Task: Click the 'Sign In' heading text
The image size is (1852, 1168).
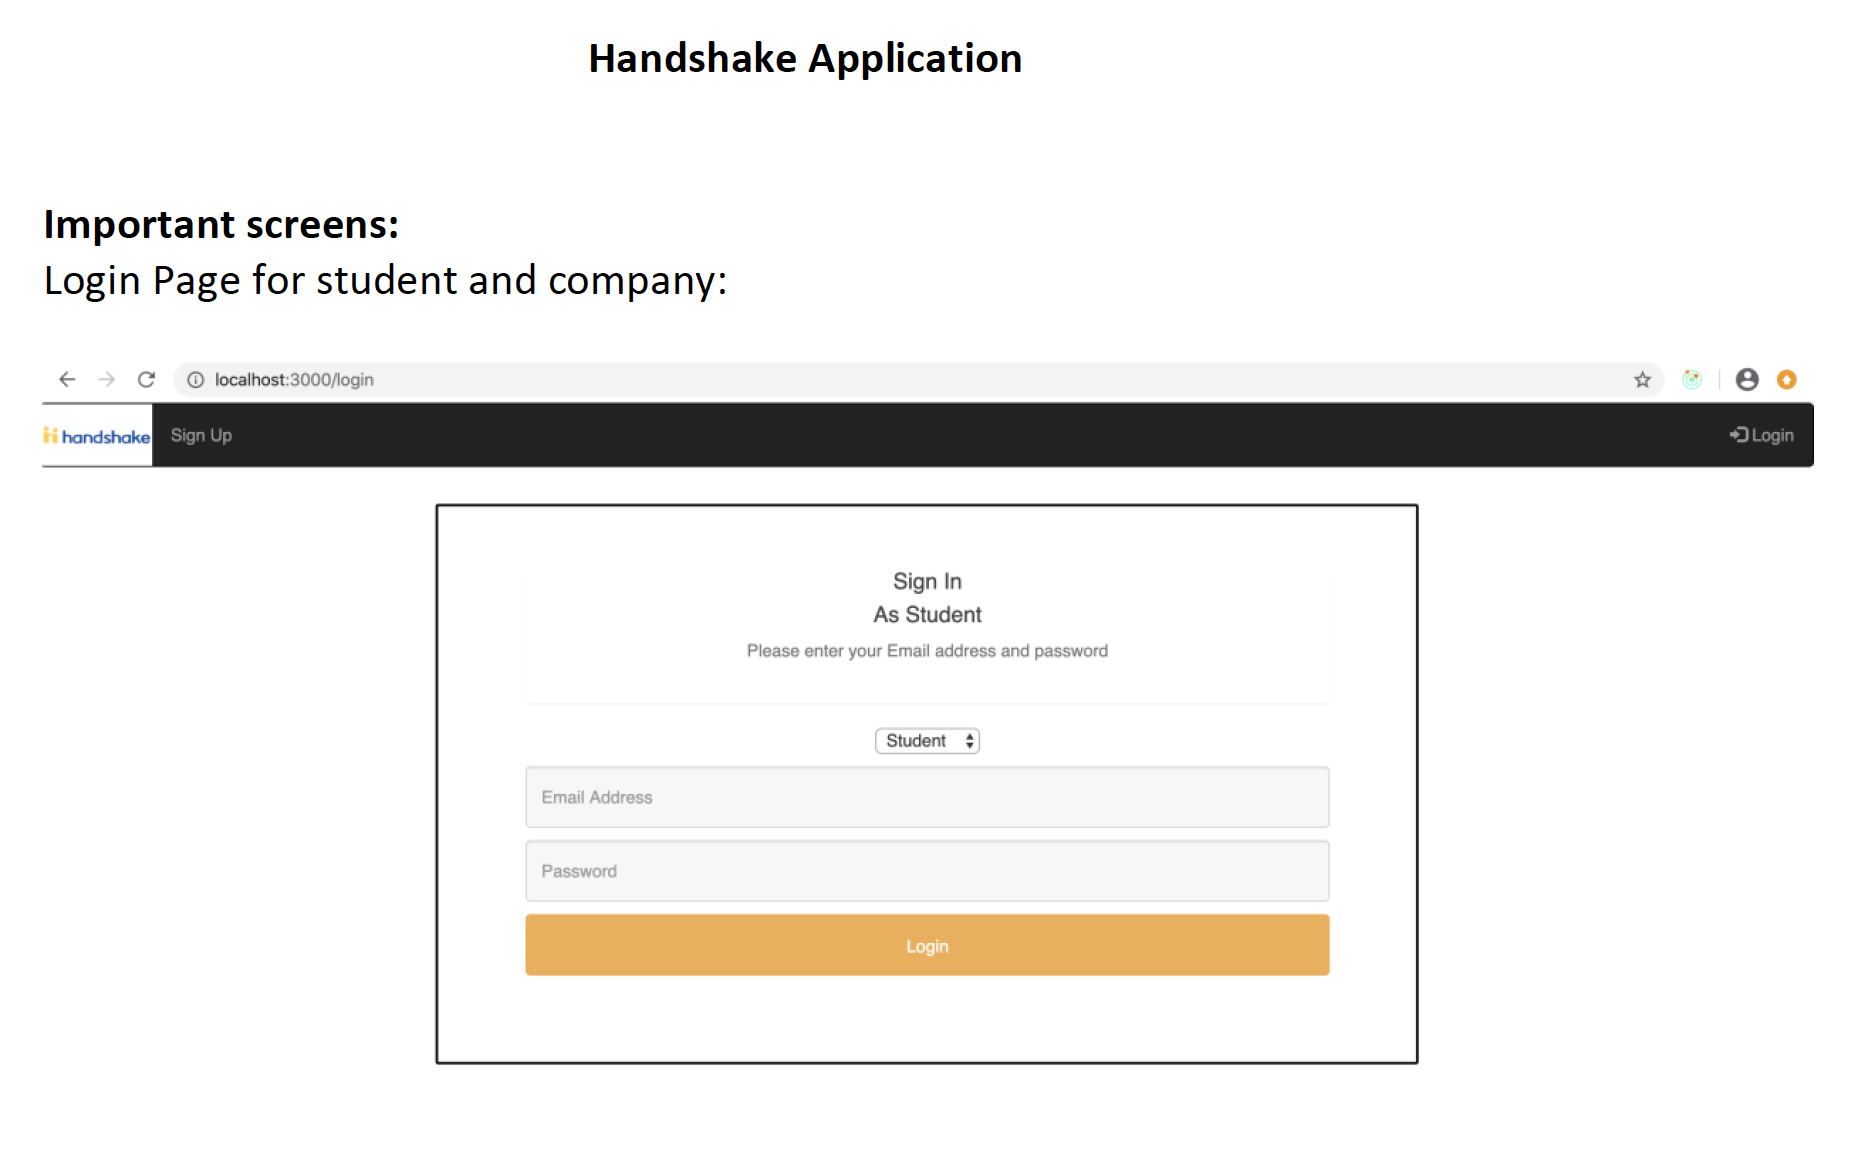Action: point(927,581)
